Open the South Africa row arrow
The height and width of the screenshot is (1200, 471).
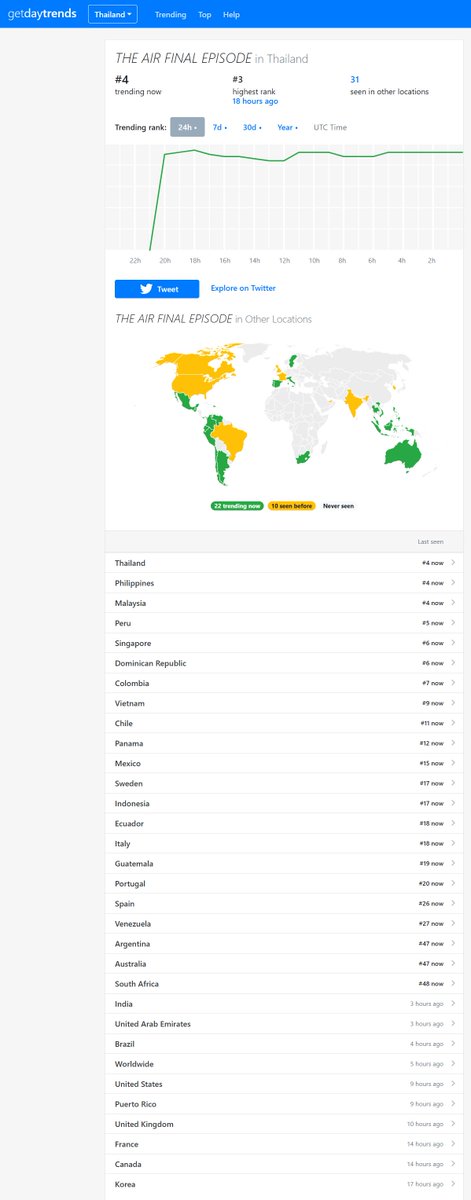point(453,983)
